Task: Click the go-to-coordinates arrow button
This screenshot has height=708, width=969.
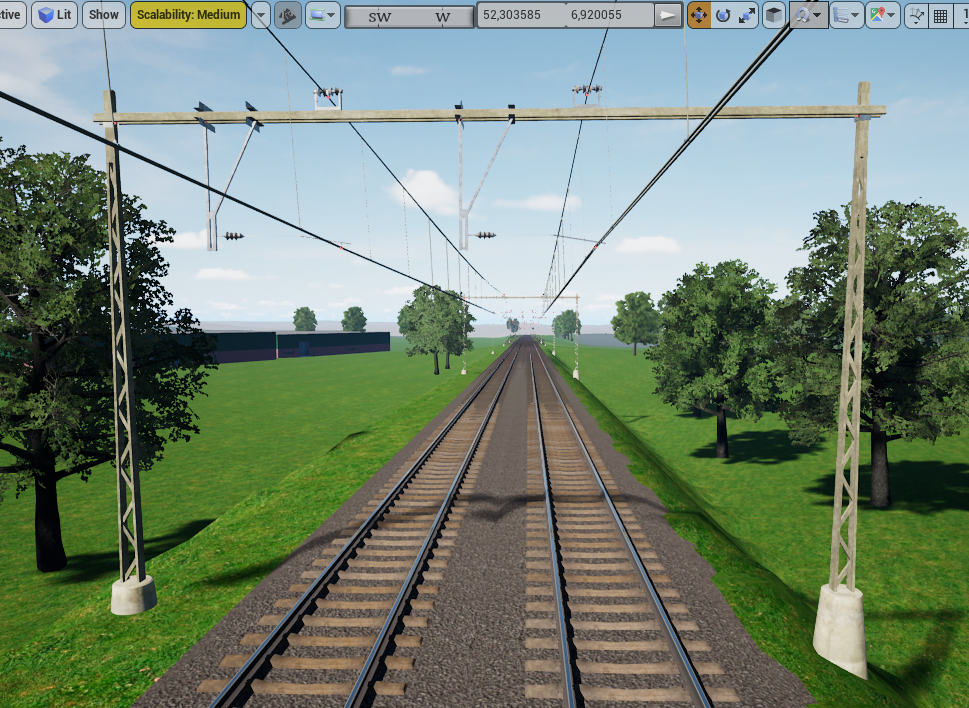Action: 668,15
